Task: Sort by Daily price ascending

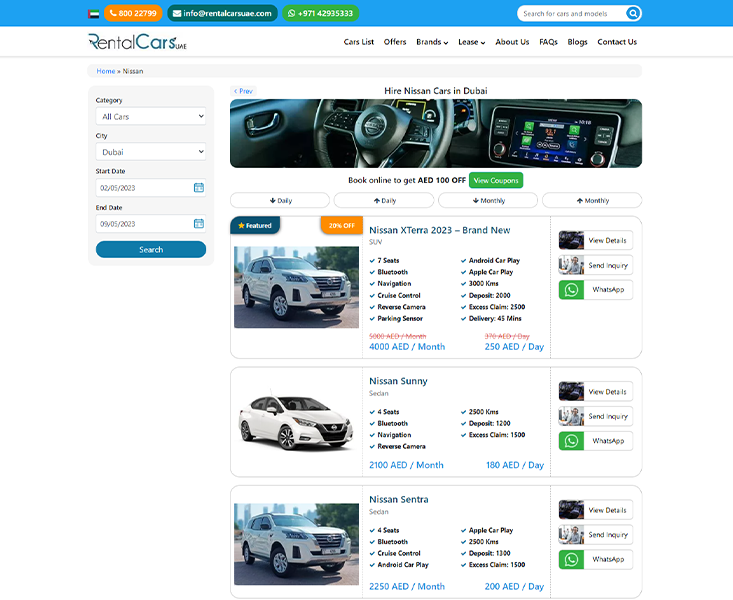Action: [x=384, y=200]
